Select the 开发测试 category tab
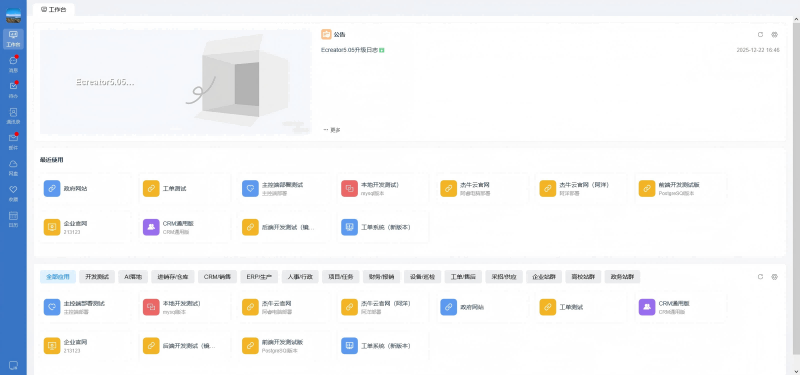Viewport: 800px width, 375px height. click(x=97, y=277)
